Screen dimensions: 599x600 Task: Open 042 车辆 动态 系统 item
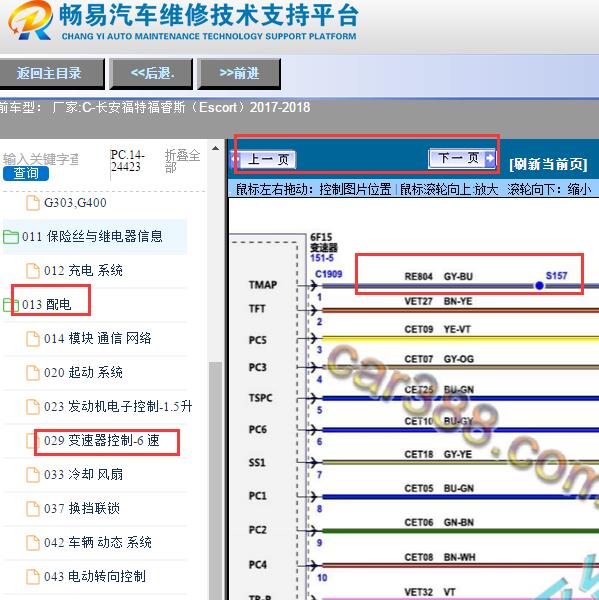click(x=98, y=543)
